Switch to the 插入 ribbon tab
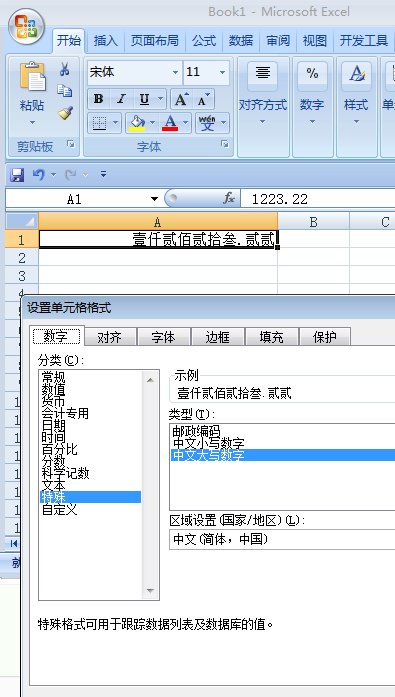Viewport: 395px width, 697px height. coord(106,41)
